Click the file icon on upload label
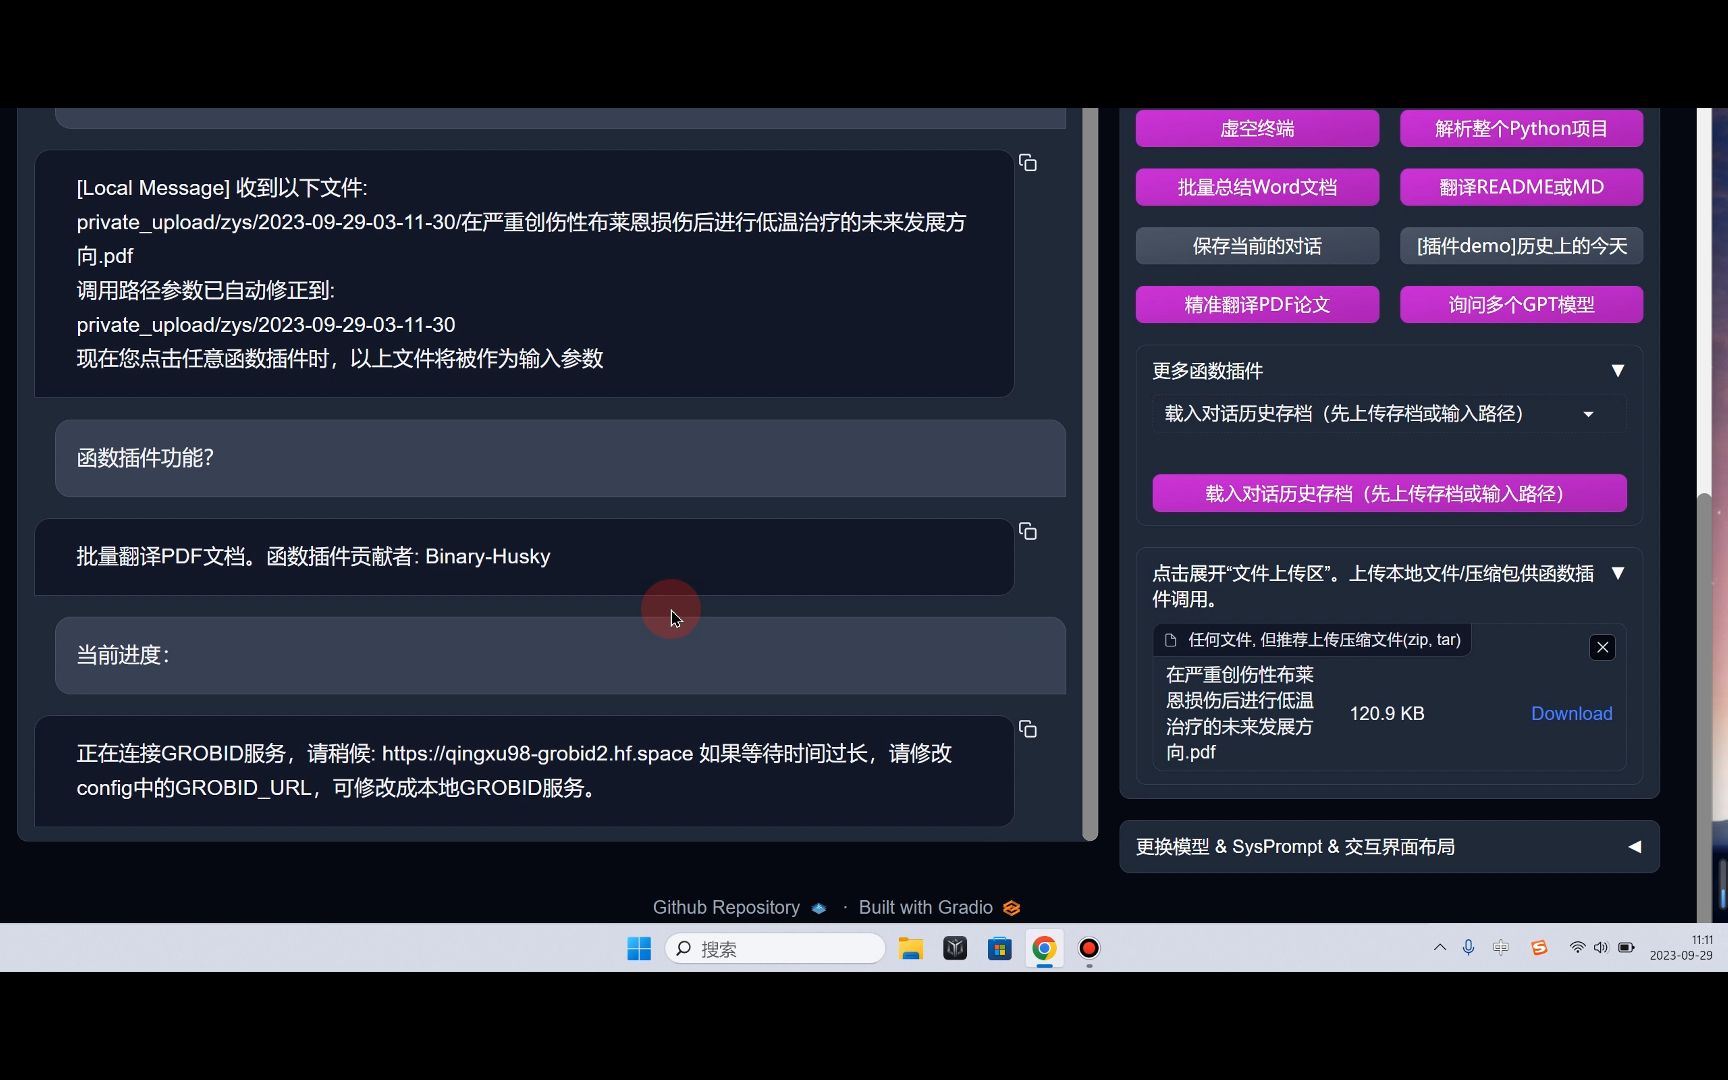1728x1080 pixels. (1170, 640)
